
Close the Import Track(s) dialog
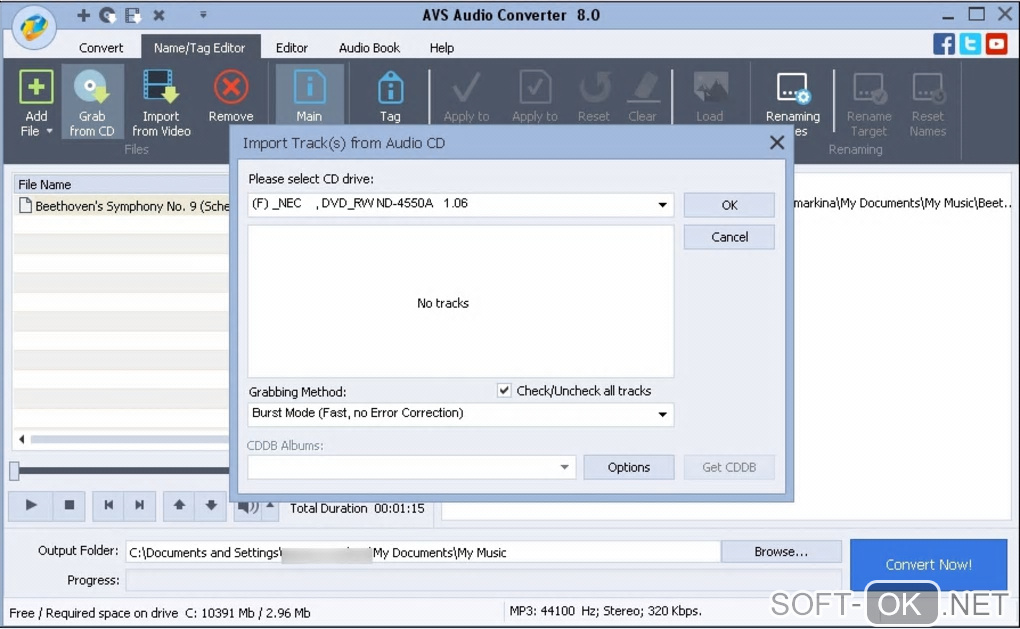click(777, 142)
